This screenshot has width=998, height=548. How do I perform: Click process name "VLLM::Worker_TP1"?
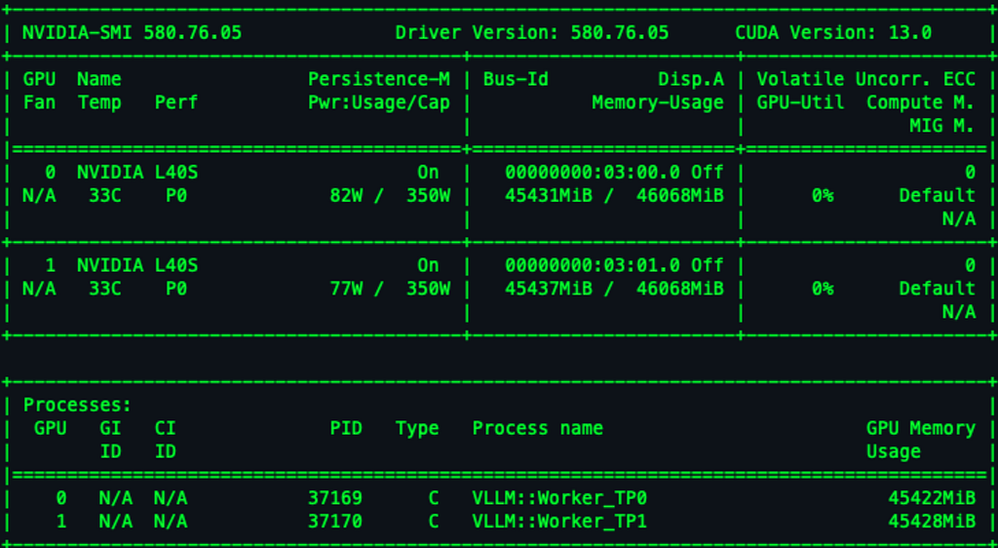pos(559,522)
